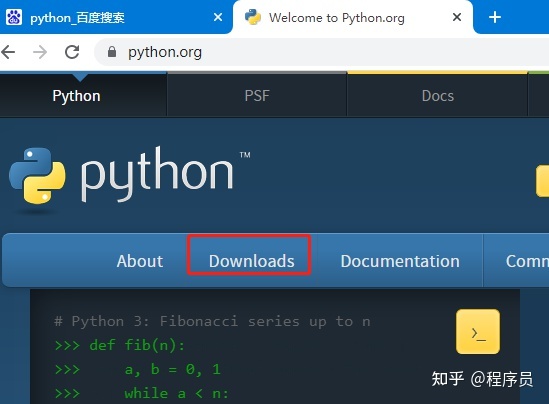Close the Welcome to Python.org tab
Screen dimensions: 549x404
[457, 17]
